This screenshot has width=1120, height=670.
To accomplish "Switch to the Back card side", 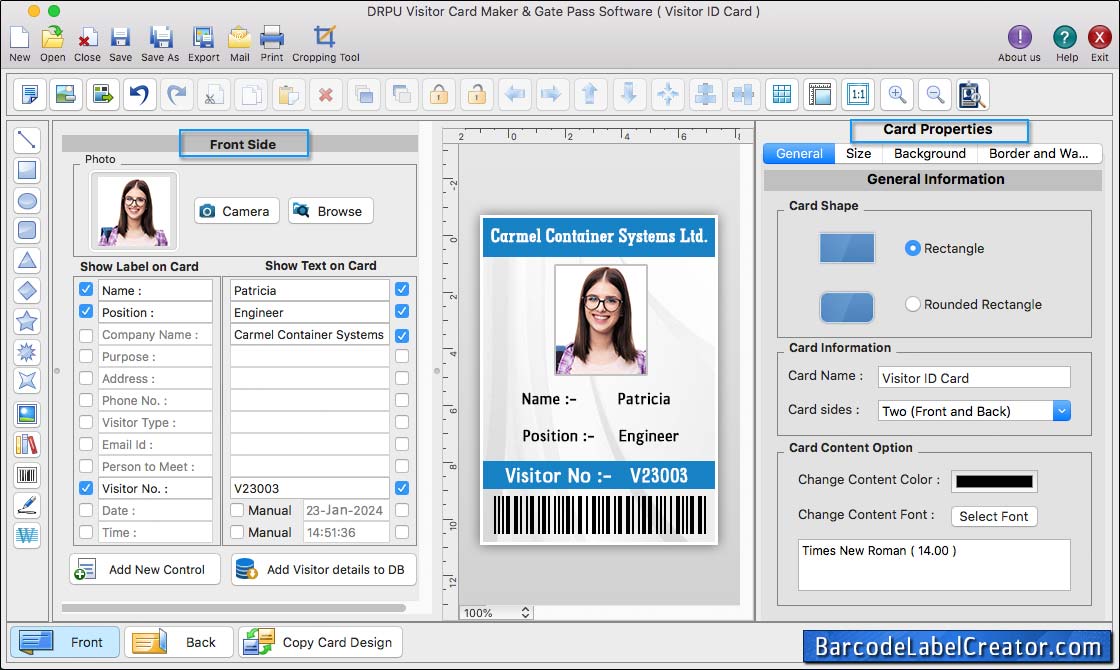I will (x=179, y=641).
